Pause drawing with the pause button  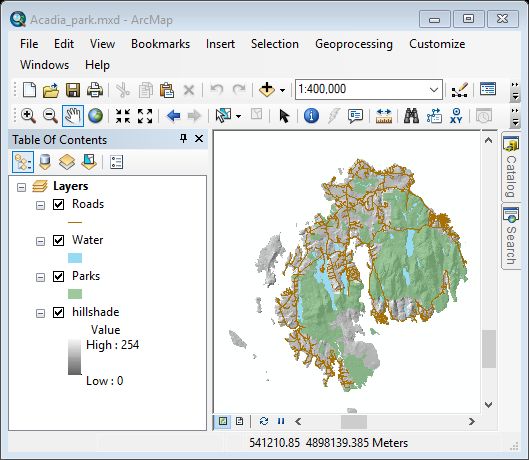[281, 421]
